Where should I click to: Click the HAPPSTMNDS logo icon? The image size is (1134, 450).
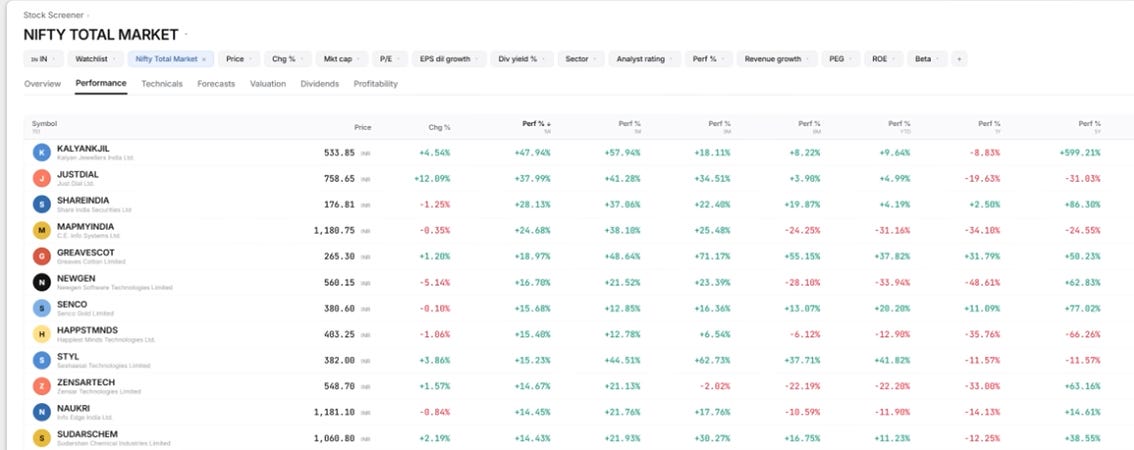pos(42,334)
